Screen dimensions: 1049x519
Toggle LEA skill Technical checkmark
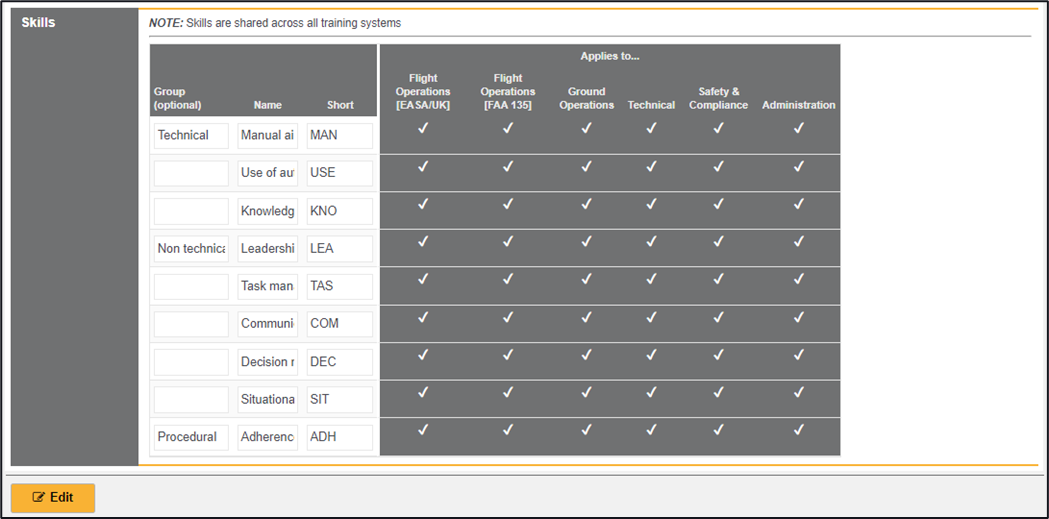click(x=651, y=241)
